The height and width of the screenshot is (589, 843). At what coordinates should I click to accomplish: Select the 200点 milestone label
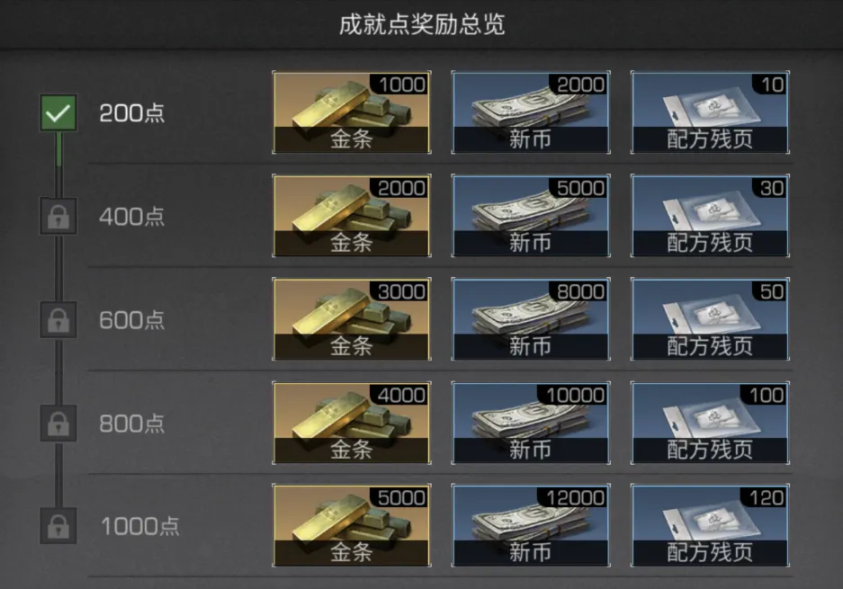coord(132,113)
